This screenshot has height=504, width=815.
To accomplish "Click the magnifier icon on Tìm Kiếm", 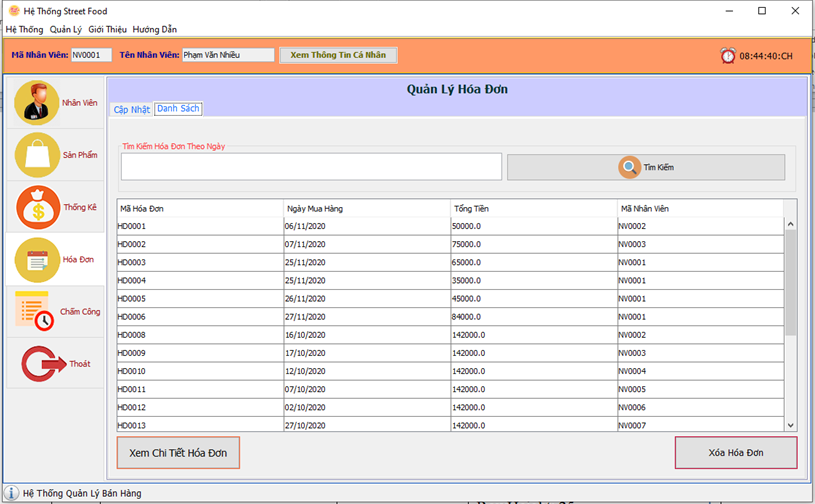I will click(629, 167).
